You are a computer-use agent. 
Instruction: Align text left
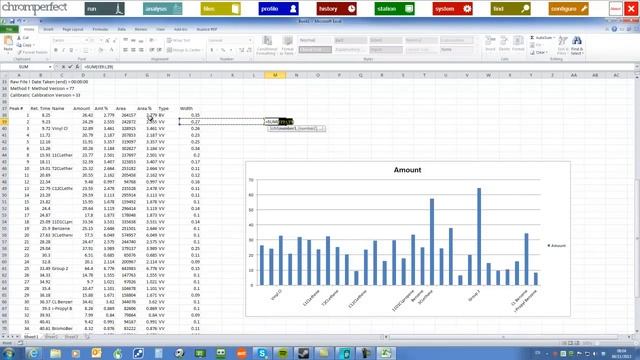(125, 50)
